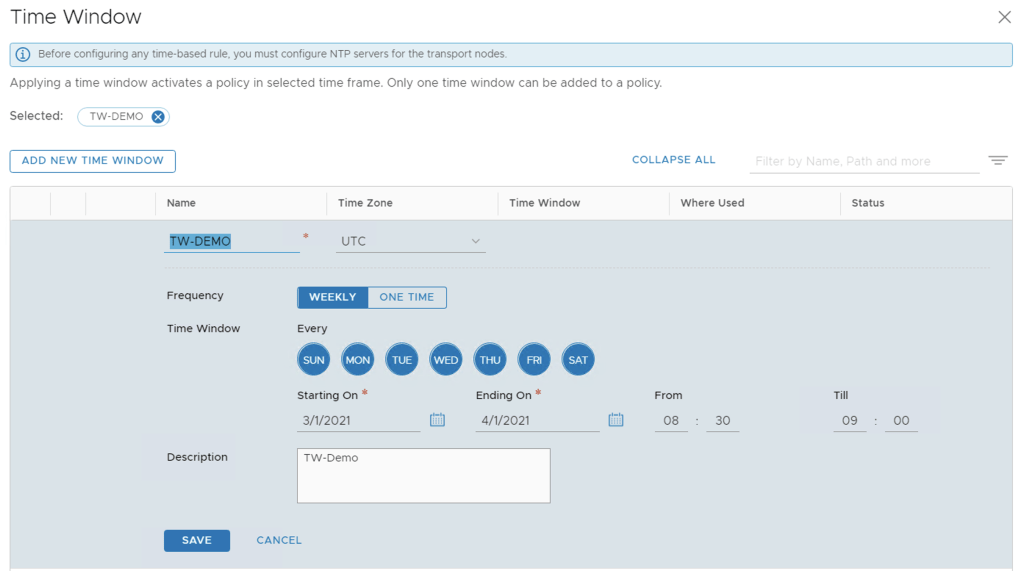The image size is (1024, 571).
Task: Remove the TW-DEMO selected tag
Action: click(158, 117)
